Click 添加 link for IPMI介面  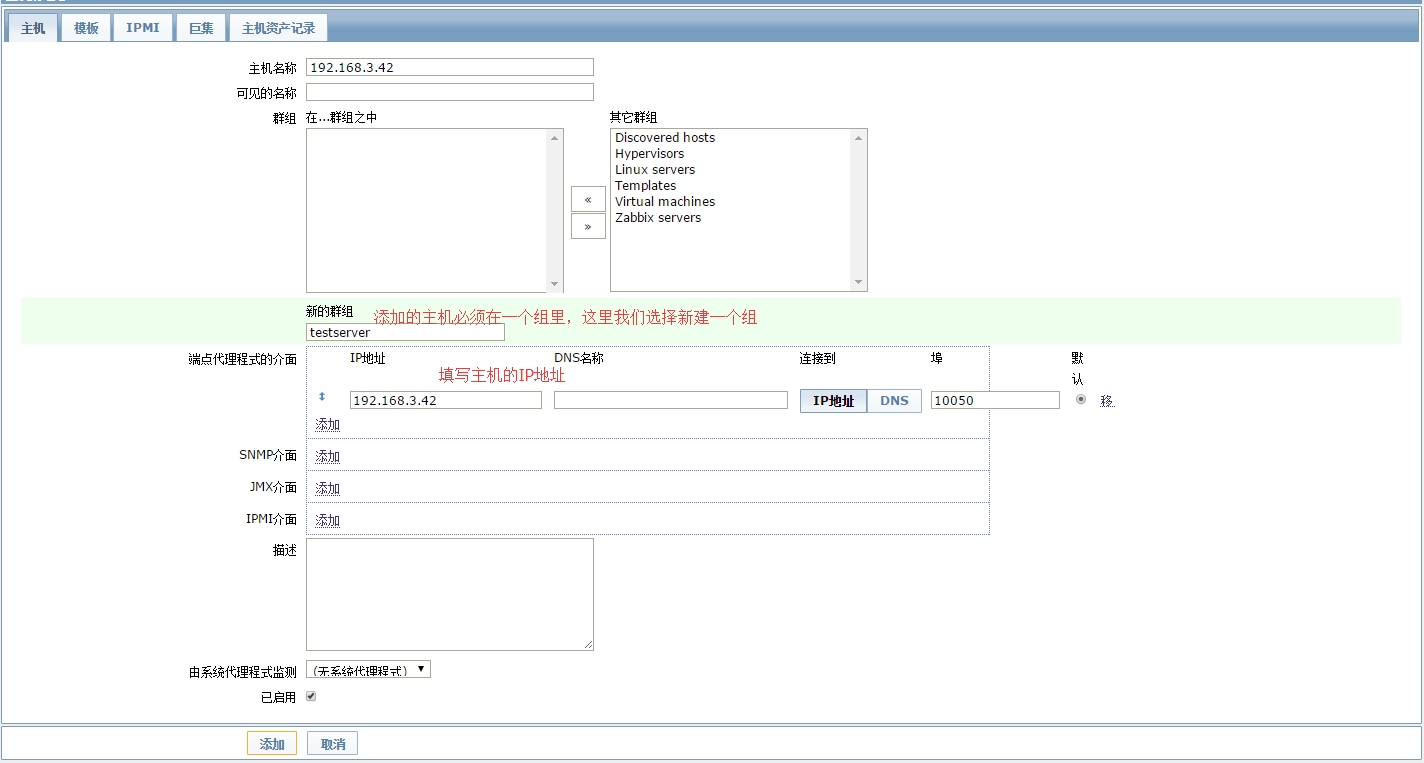[x=328, y=521]
